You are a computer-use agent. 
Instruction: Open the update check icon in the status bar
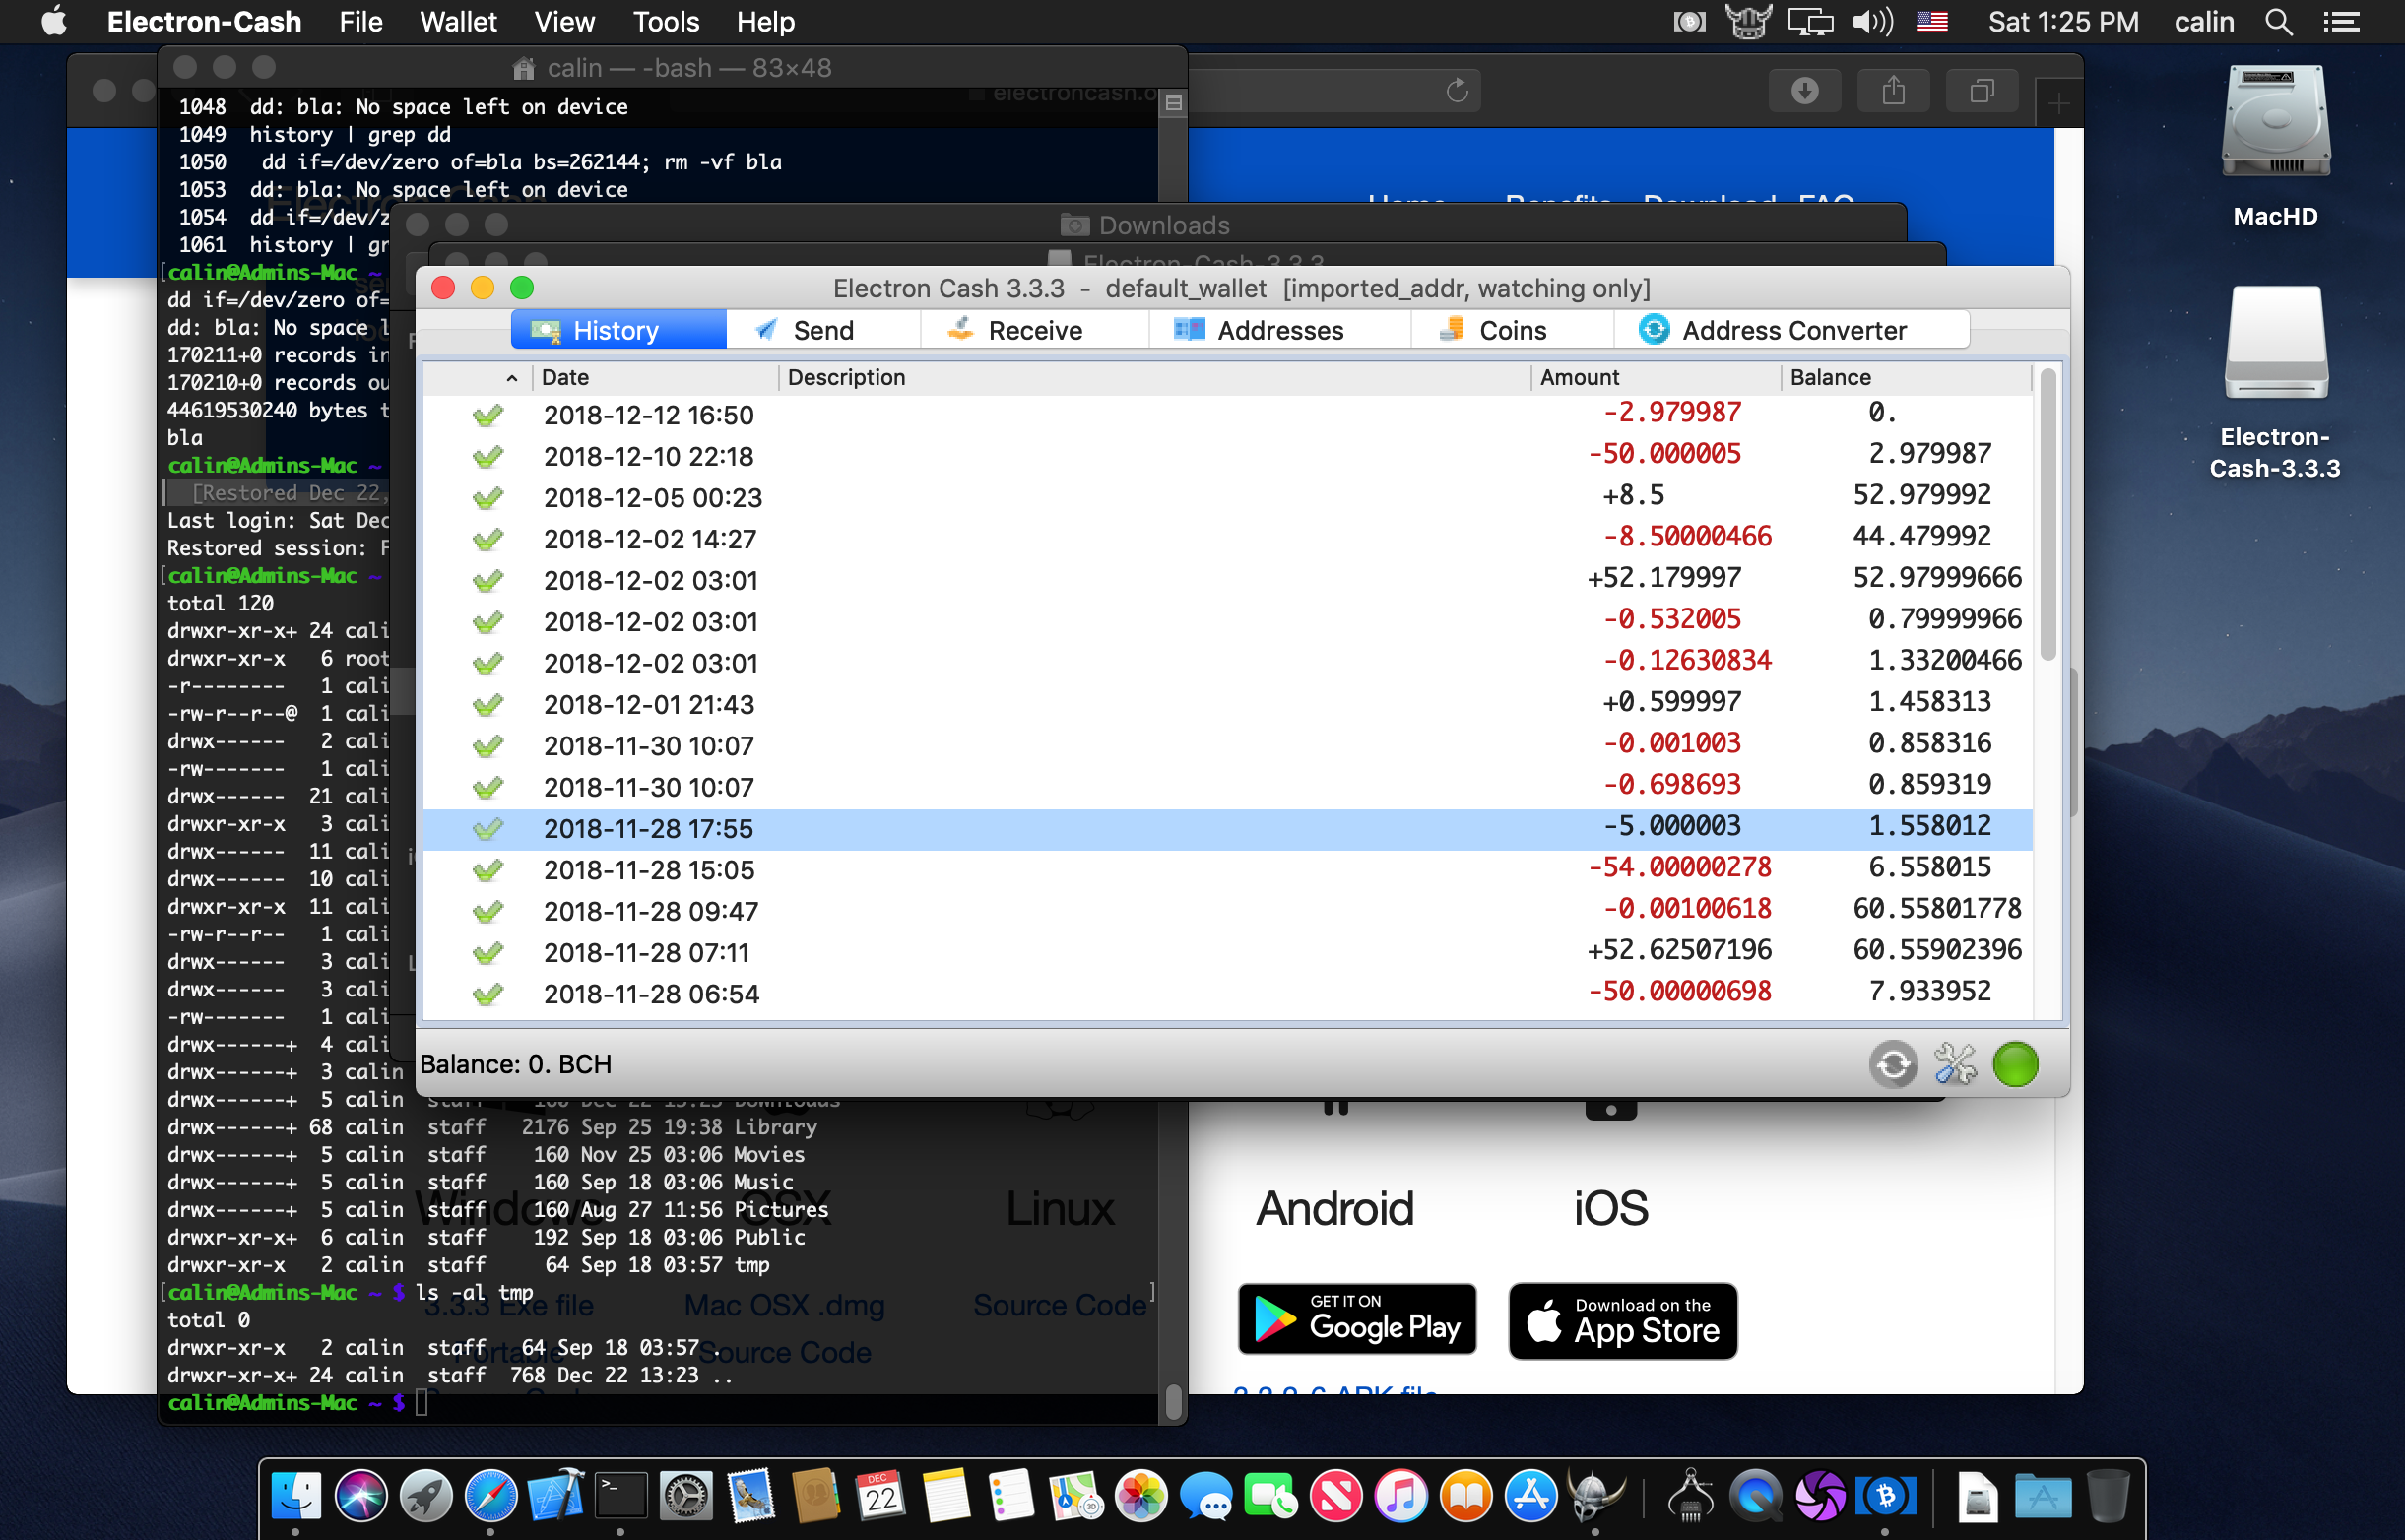pos(1893,1064)
